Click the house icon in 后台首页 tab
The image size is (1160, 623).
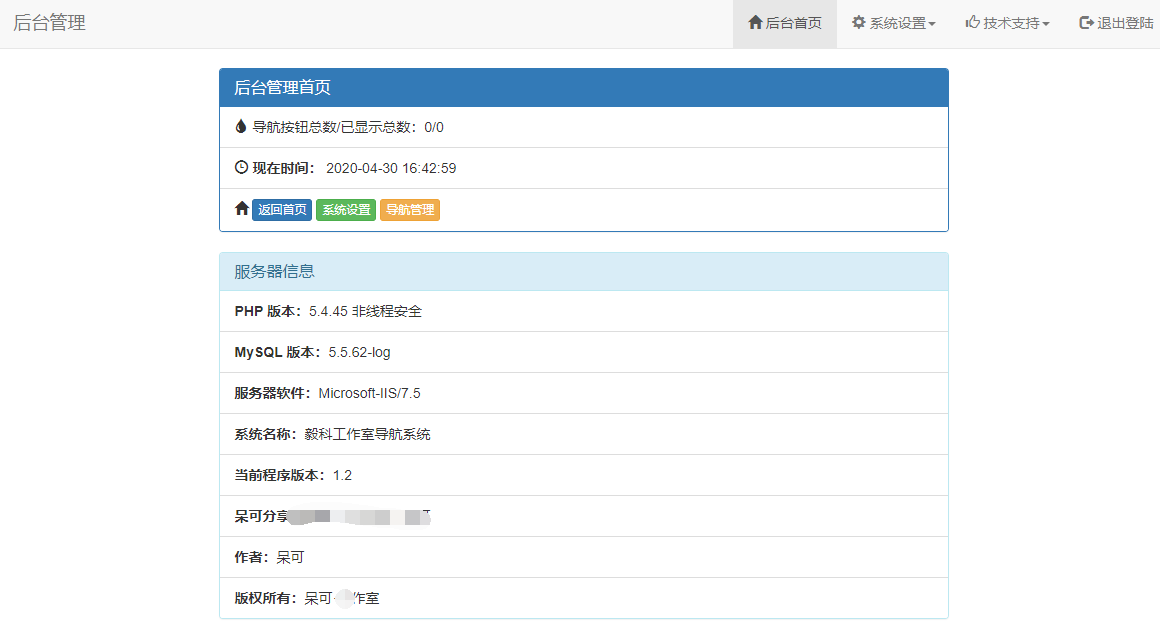(x=755, y=22)
